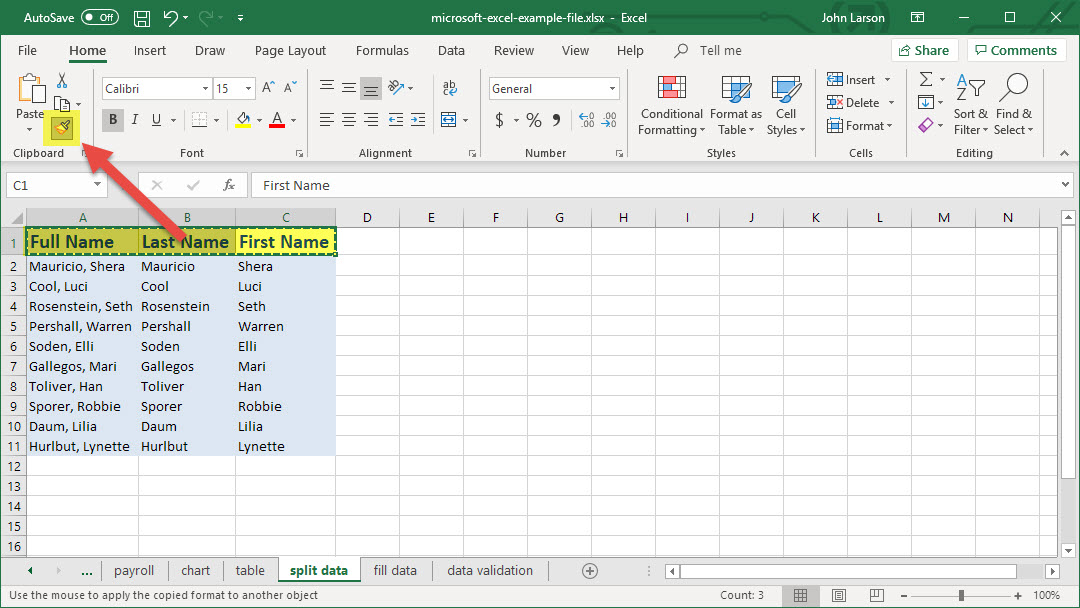The width and height of the screenshot is (1080, 608).
Task: Click the Sort & Filter icon
Action: pyautogui.click(x=970, y=89)
